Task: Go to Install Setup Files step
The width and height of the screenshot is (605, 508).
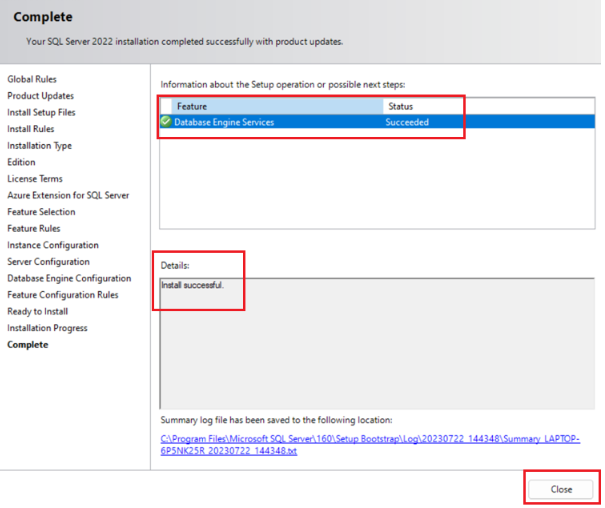Action: (x=41, y=112)
